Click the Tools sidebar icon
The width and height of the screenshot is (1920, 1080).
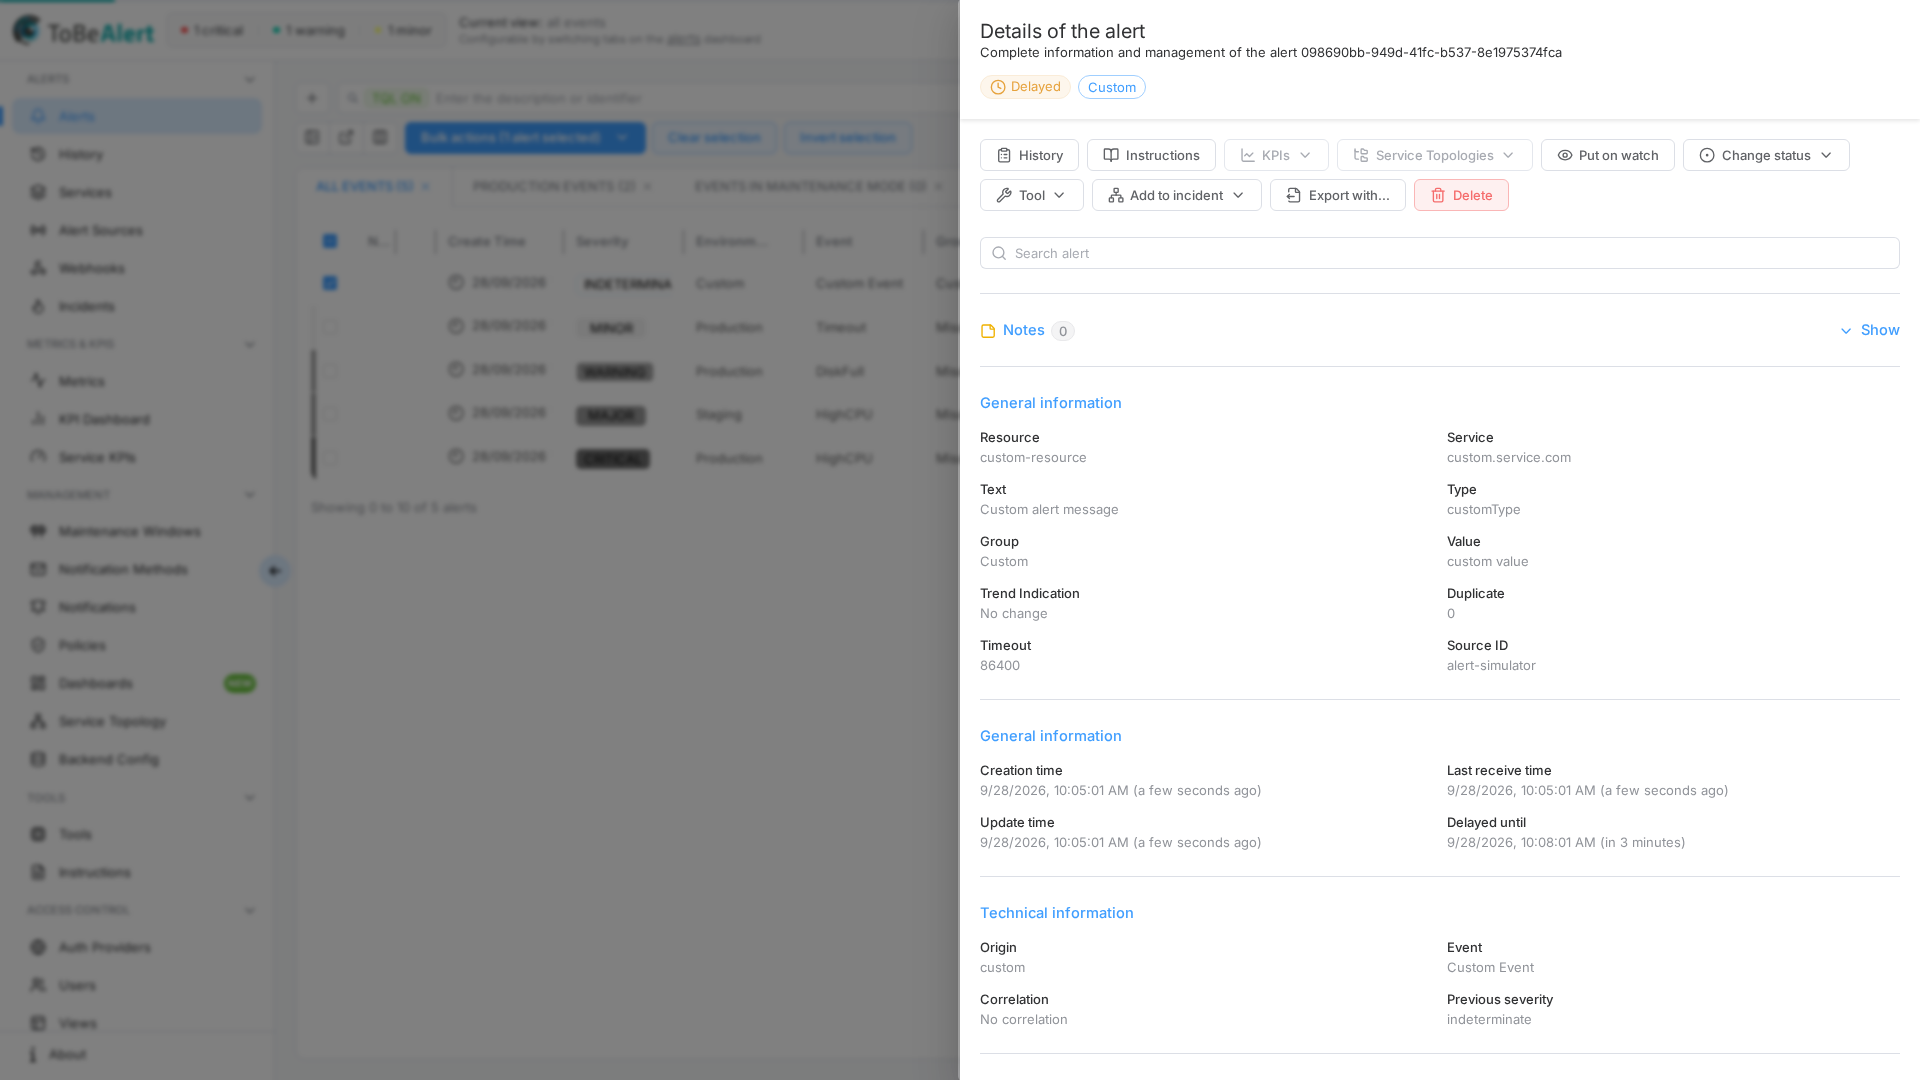point(38,834)
